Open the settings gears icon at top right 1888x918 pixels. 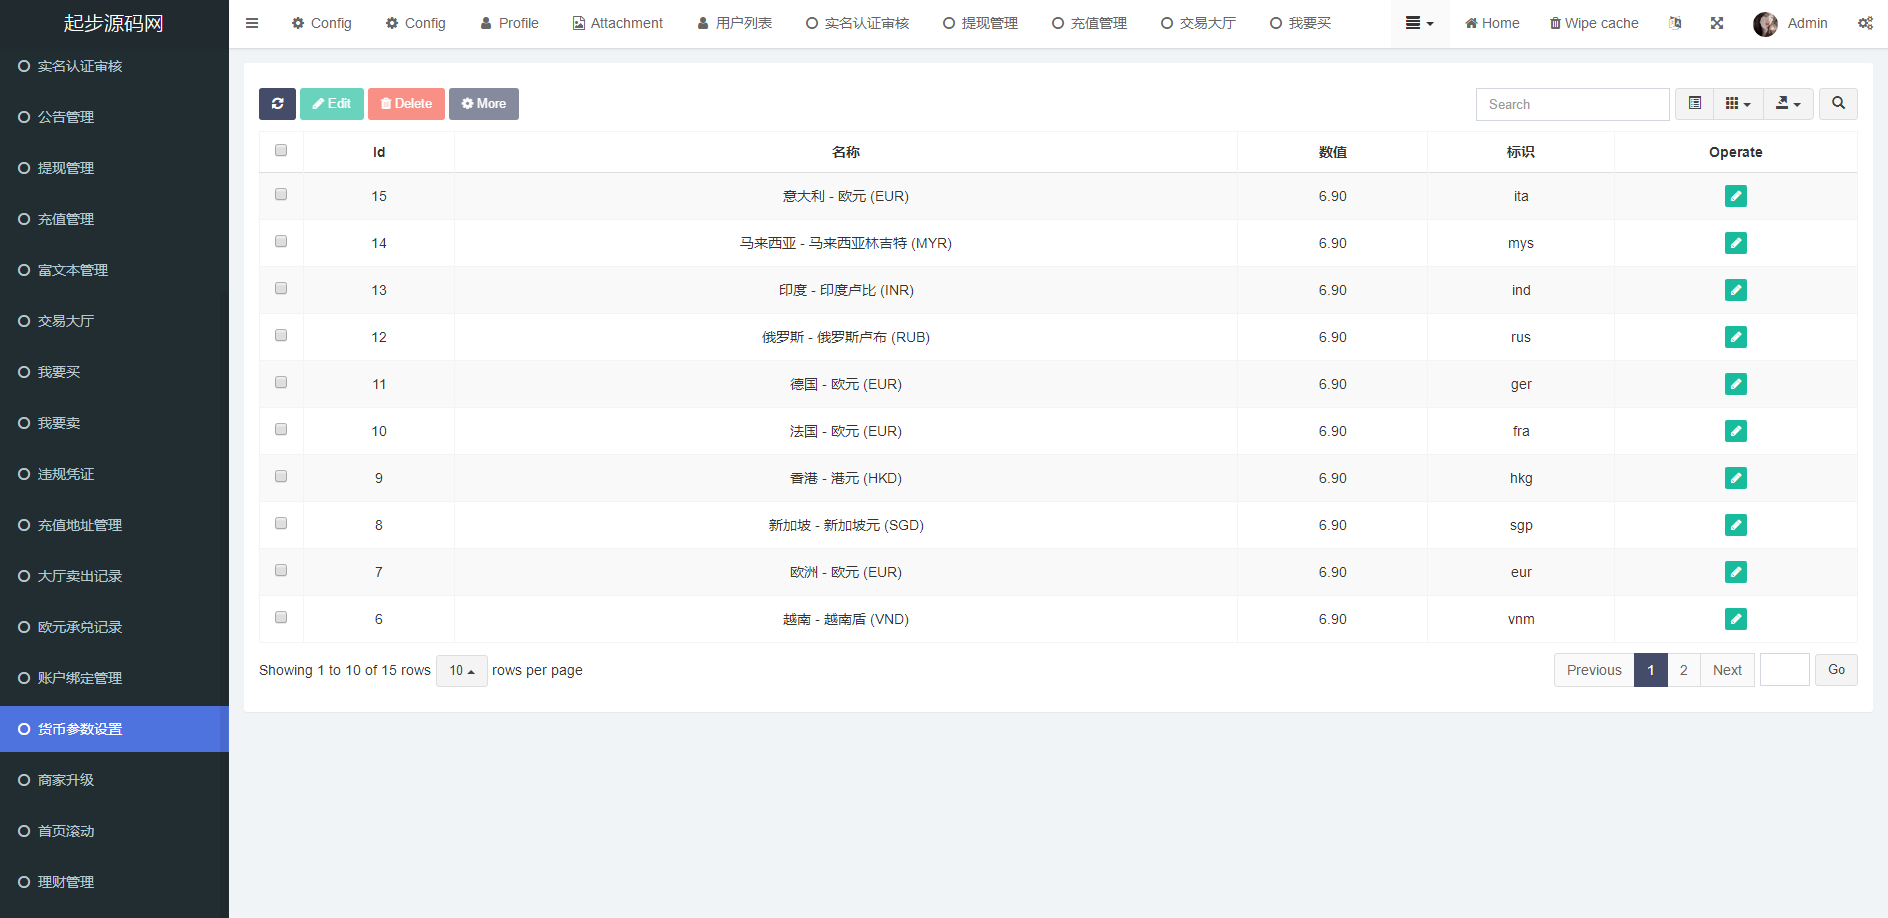point(1865,23)
